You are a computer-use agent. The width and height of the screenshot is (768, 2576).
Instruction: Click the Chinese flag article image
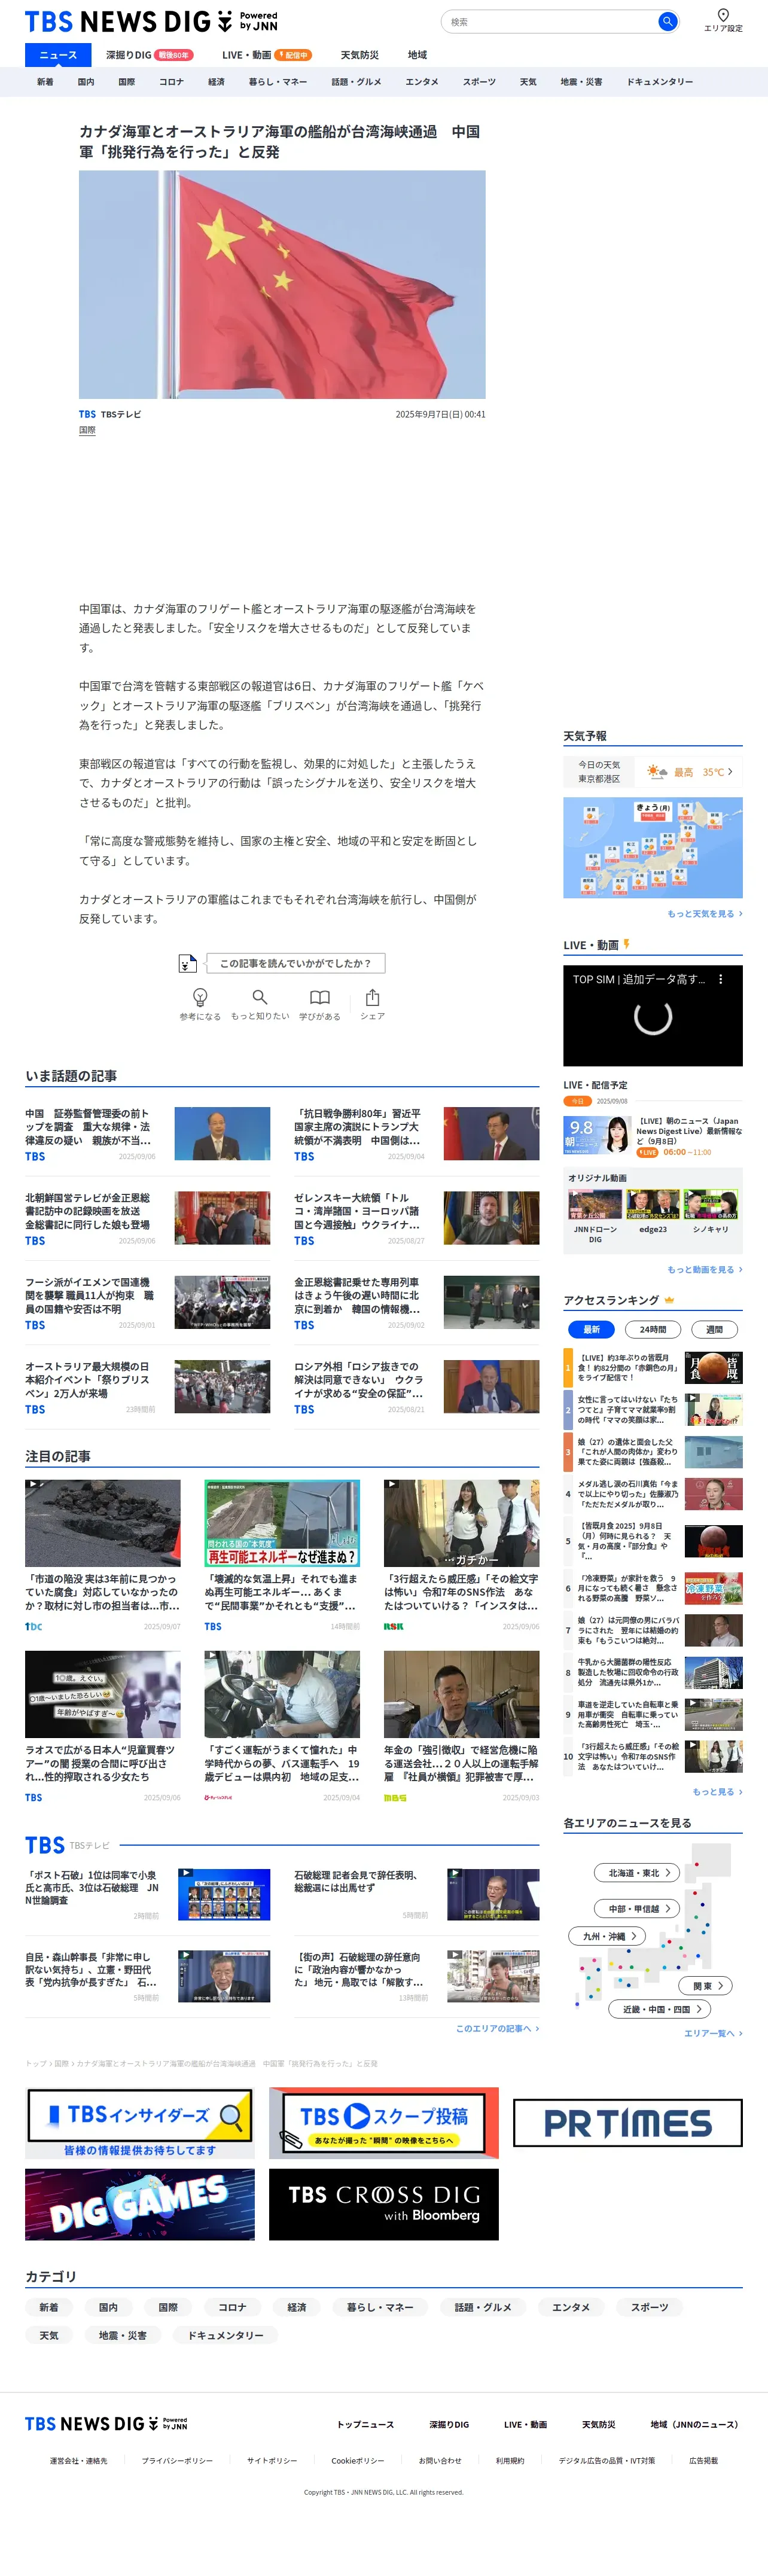pos(282,285)
